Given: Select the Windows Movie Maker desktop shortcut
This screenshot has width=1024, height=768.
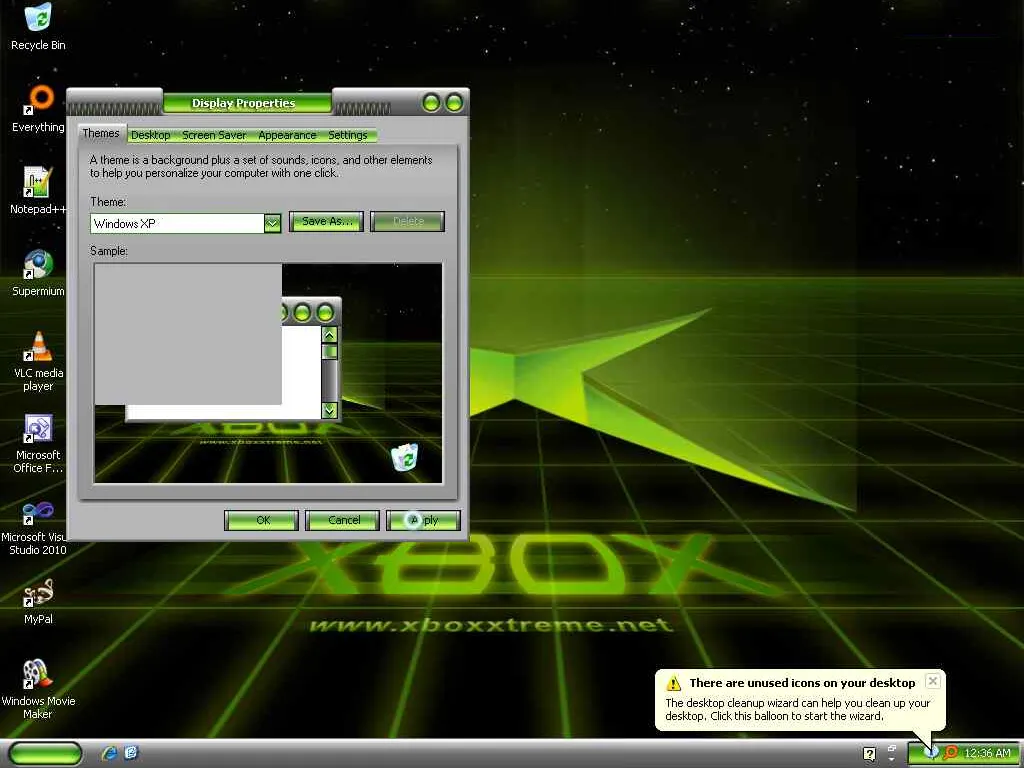Looking at the screenshot, I should tap(38, 689).
